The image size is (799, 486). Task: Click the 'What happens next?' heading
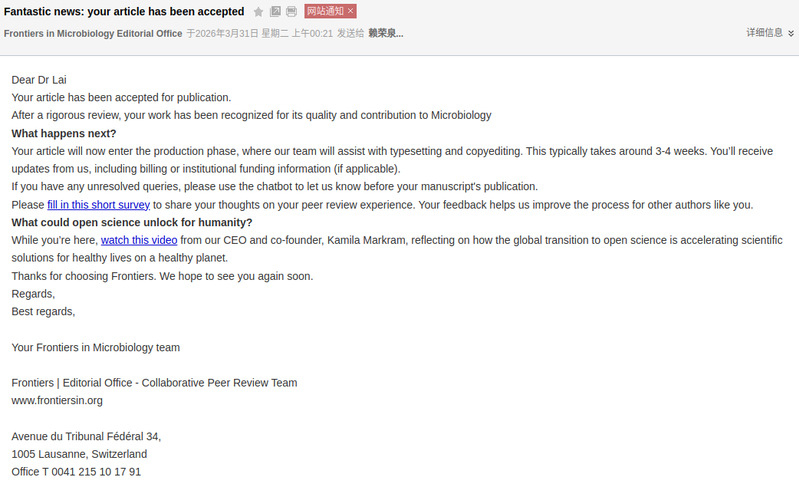coord(64,133)
